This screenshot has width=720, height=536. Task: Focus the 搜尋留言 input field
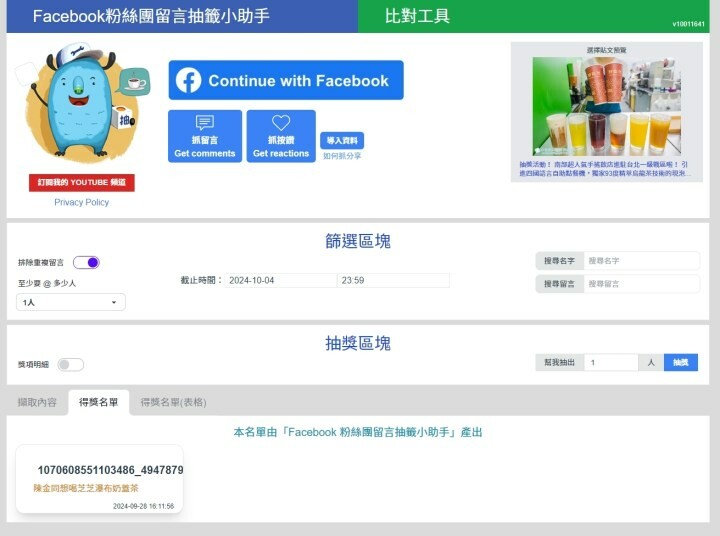[641, 283]
